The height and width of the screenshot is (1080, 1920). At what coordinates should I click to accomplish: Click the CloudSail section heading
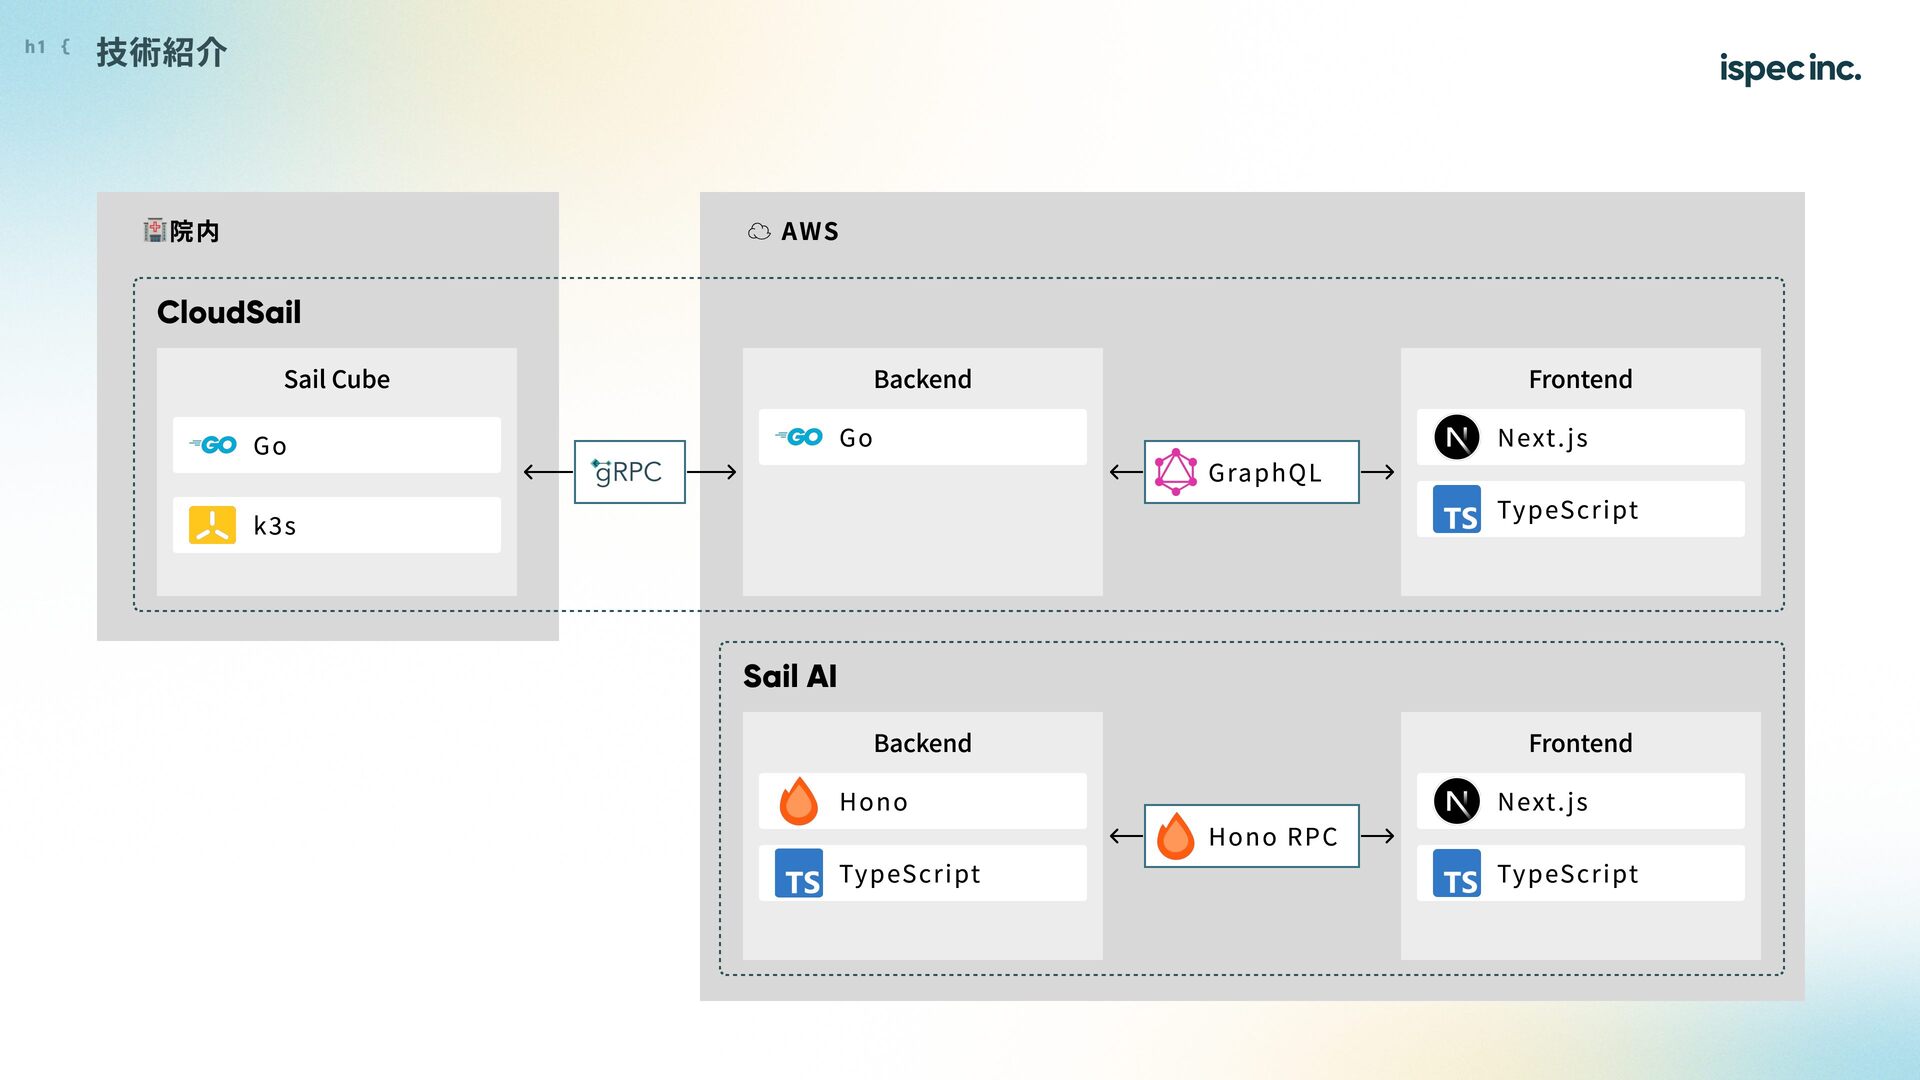point(229,312)
